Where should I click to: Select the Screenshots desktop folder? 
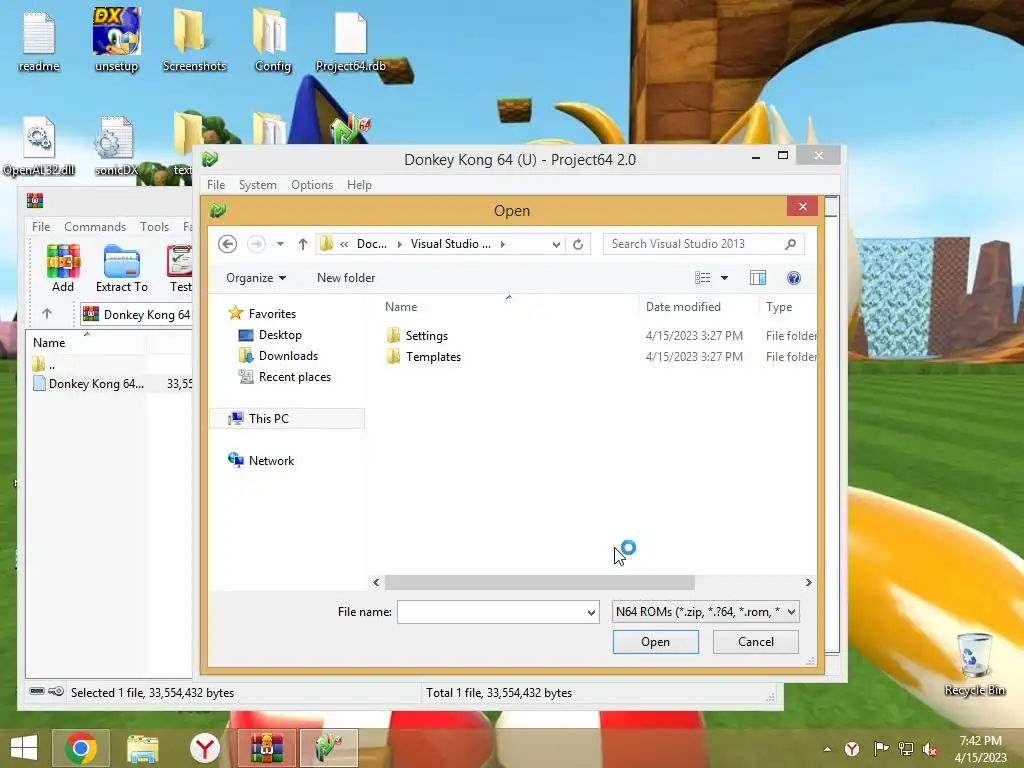[194, 41]
